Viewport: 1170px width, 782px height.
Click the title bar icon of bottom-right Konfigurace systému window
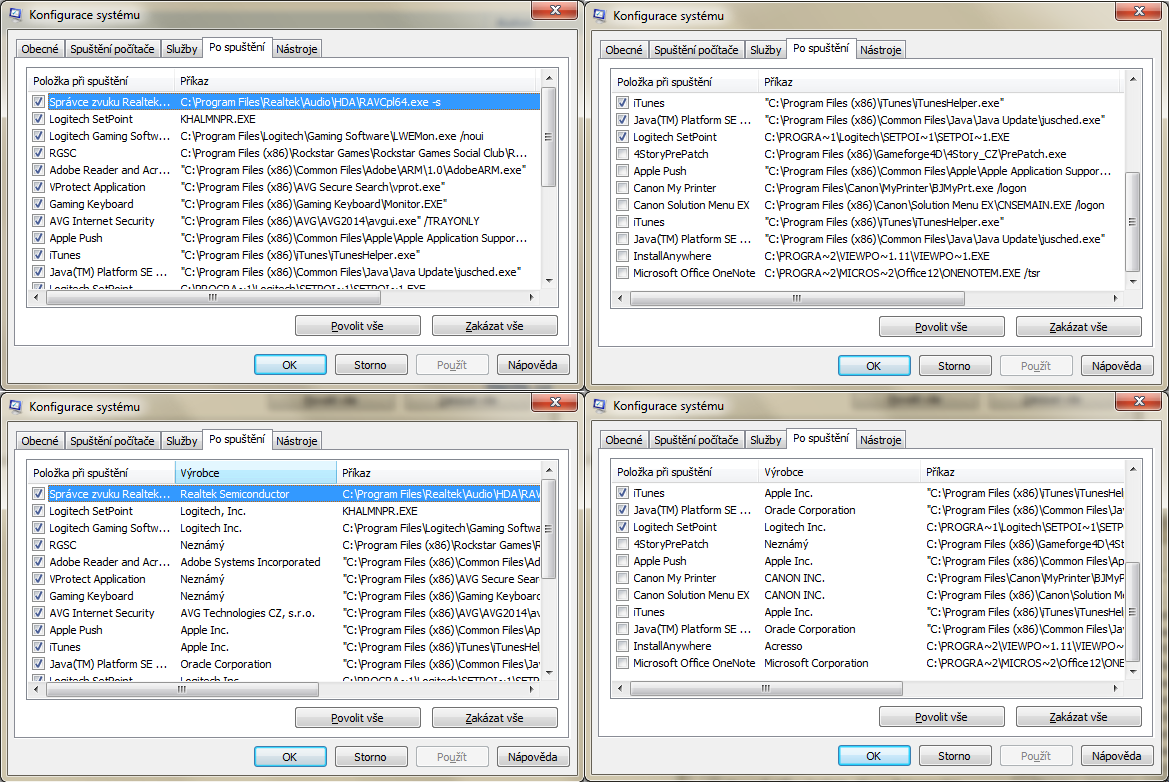pyautogui.click(x=600, y=405)
